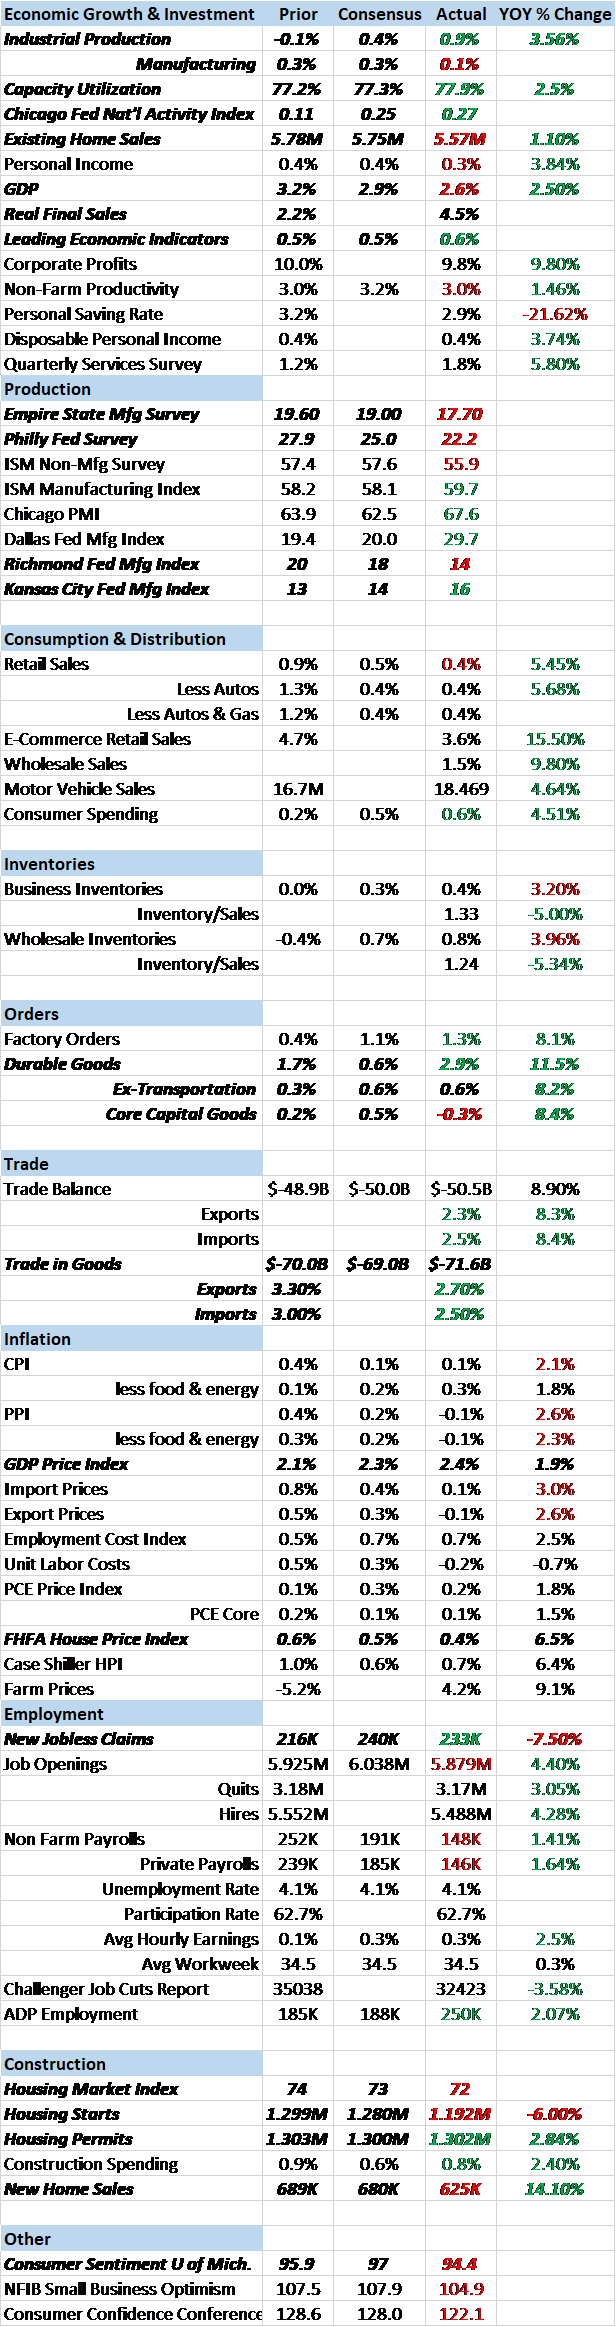Select the Actual column header

461,14
